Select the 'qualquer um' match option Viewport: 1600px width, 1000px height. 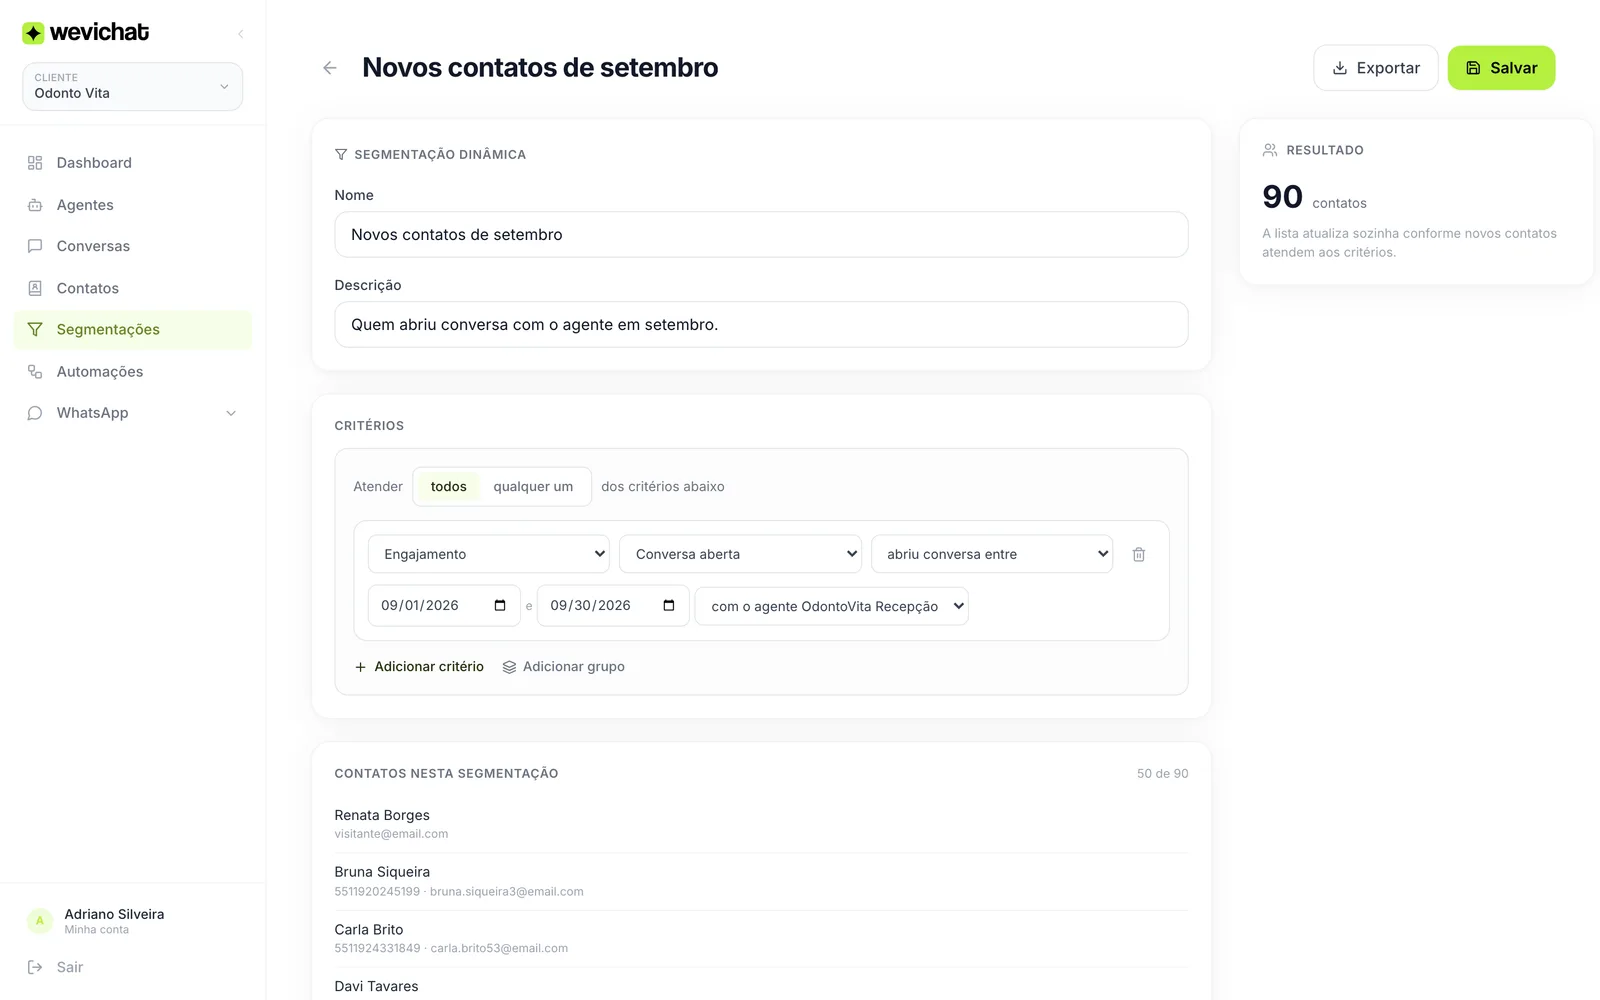click(x=533, y=487)
